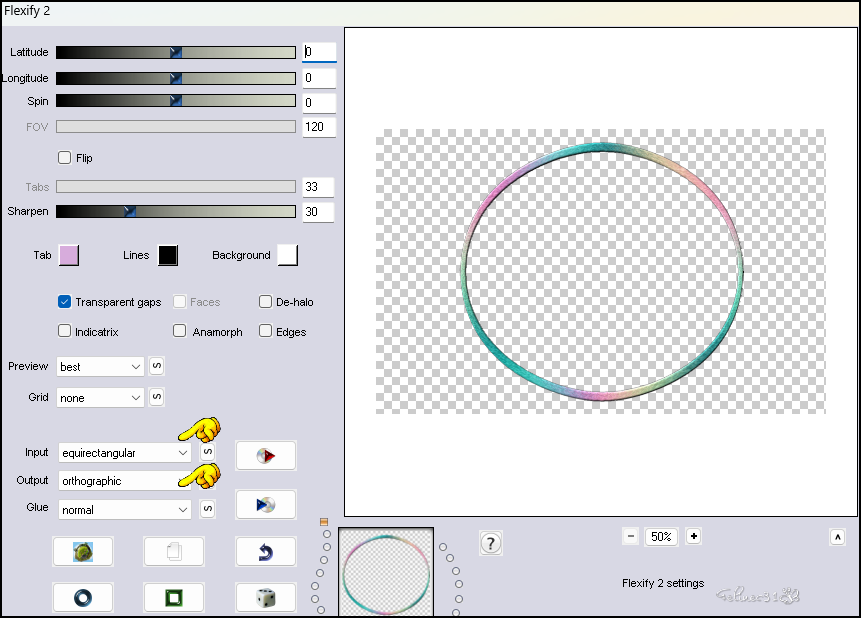Image resolution: width=861 pixels, height=618 pixels.
Task: Click the dark blue ring button
Action: coord(82,597)
